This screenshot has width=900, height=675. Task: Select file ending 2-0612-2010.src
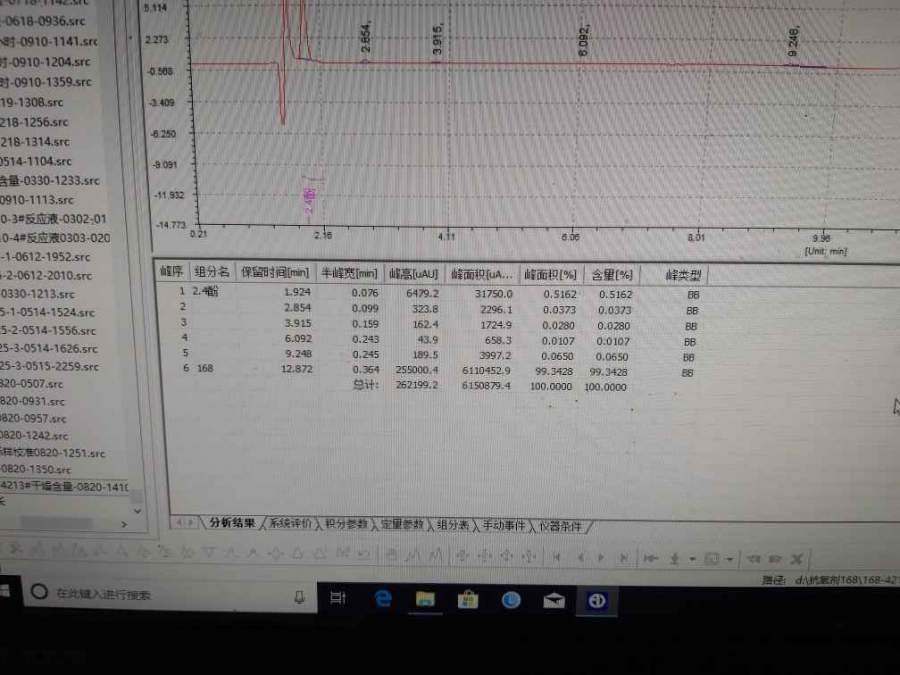click(x=46, y=276)
